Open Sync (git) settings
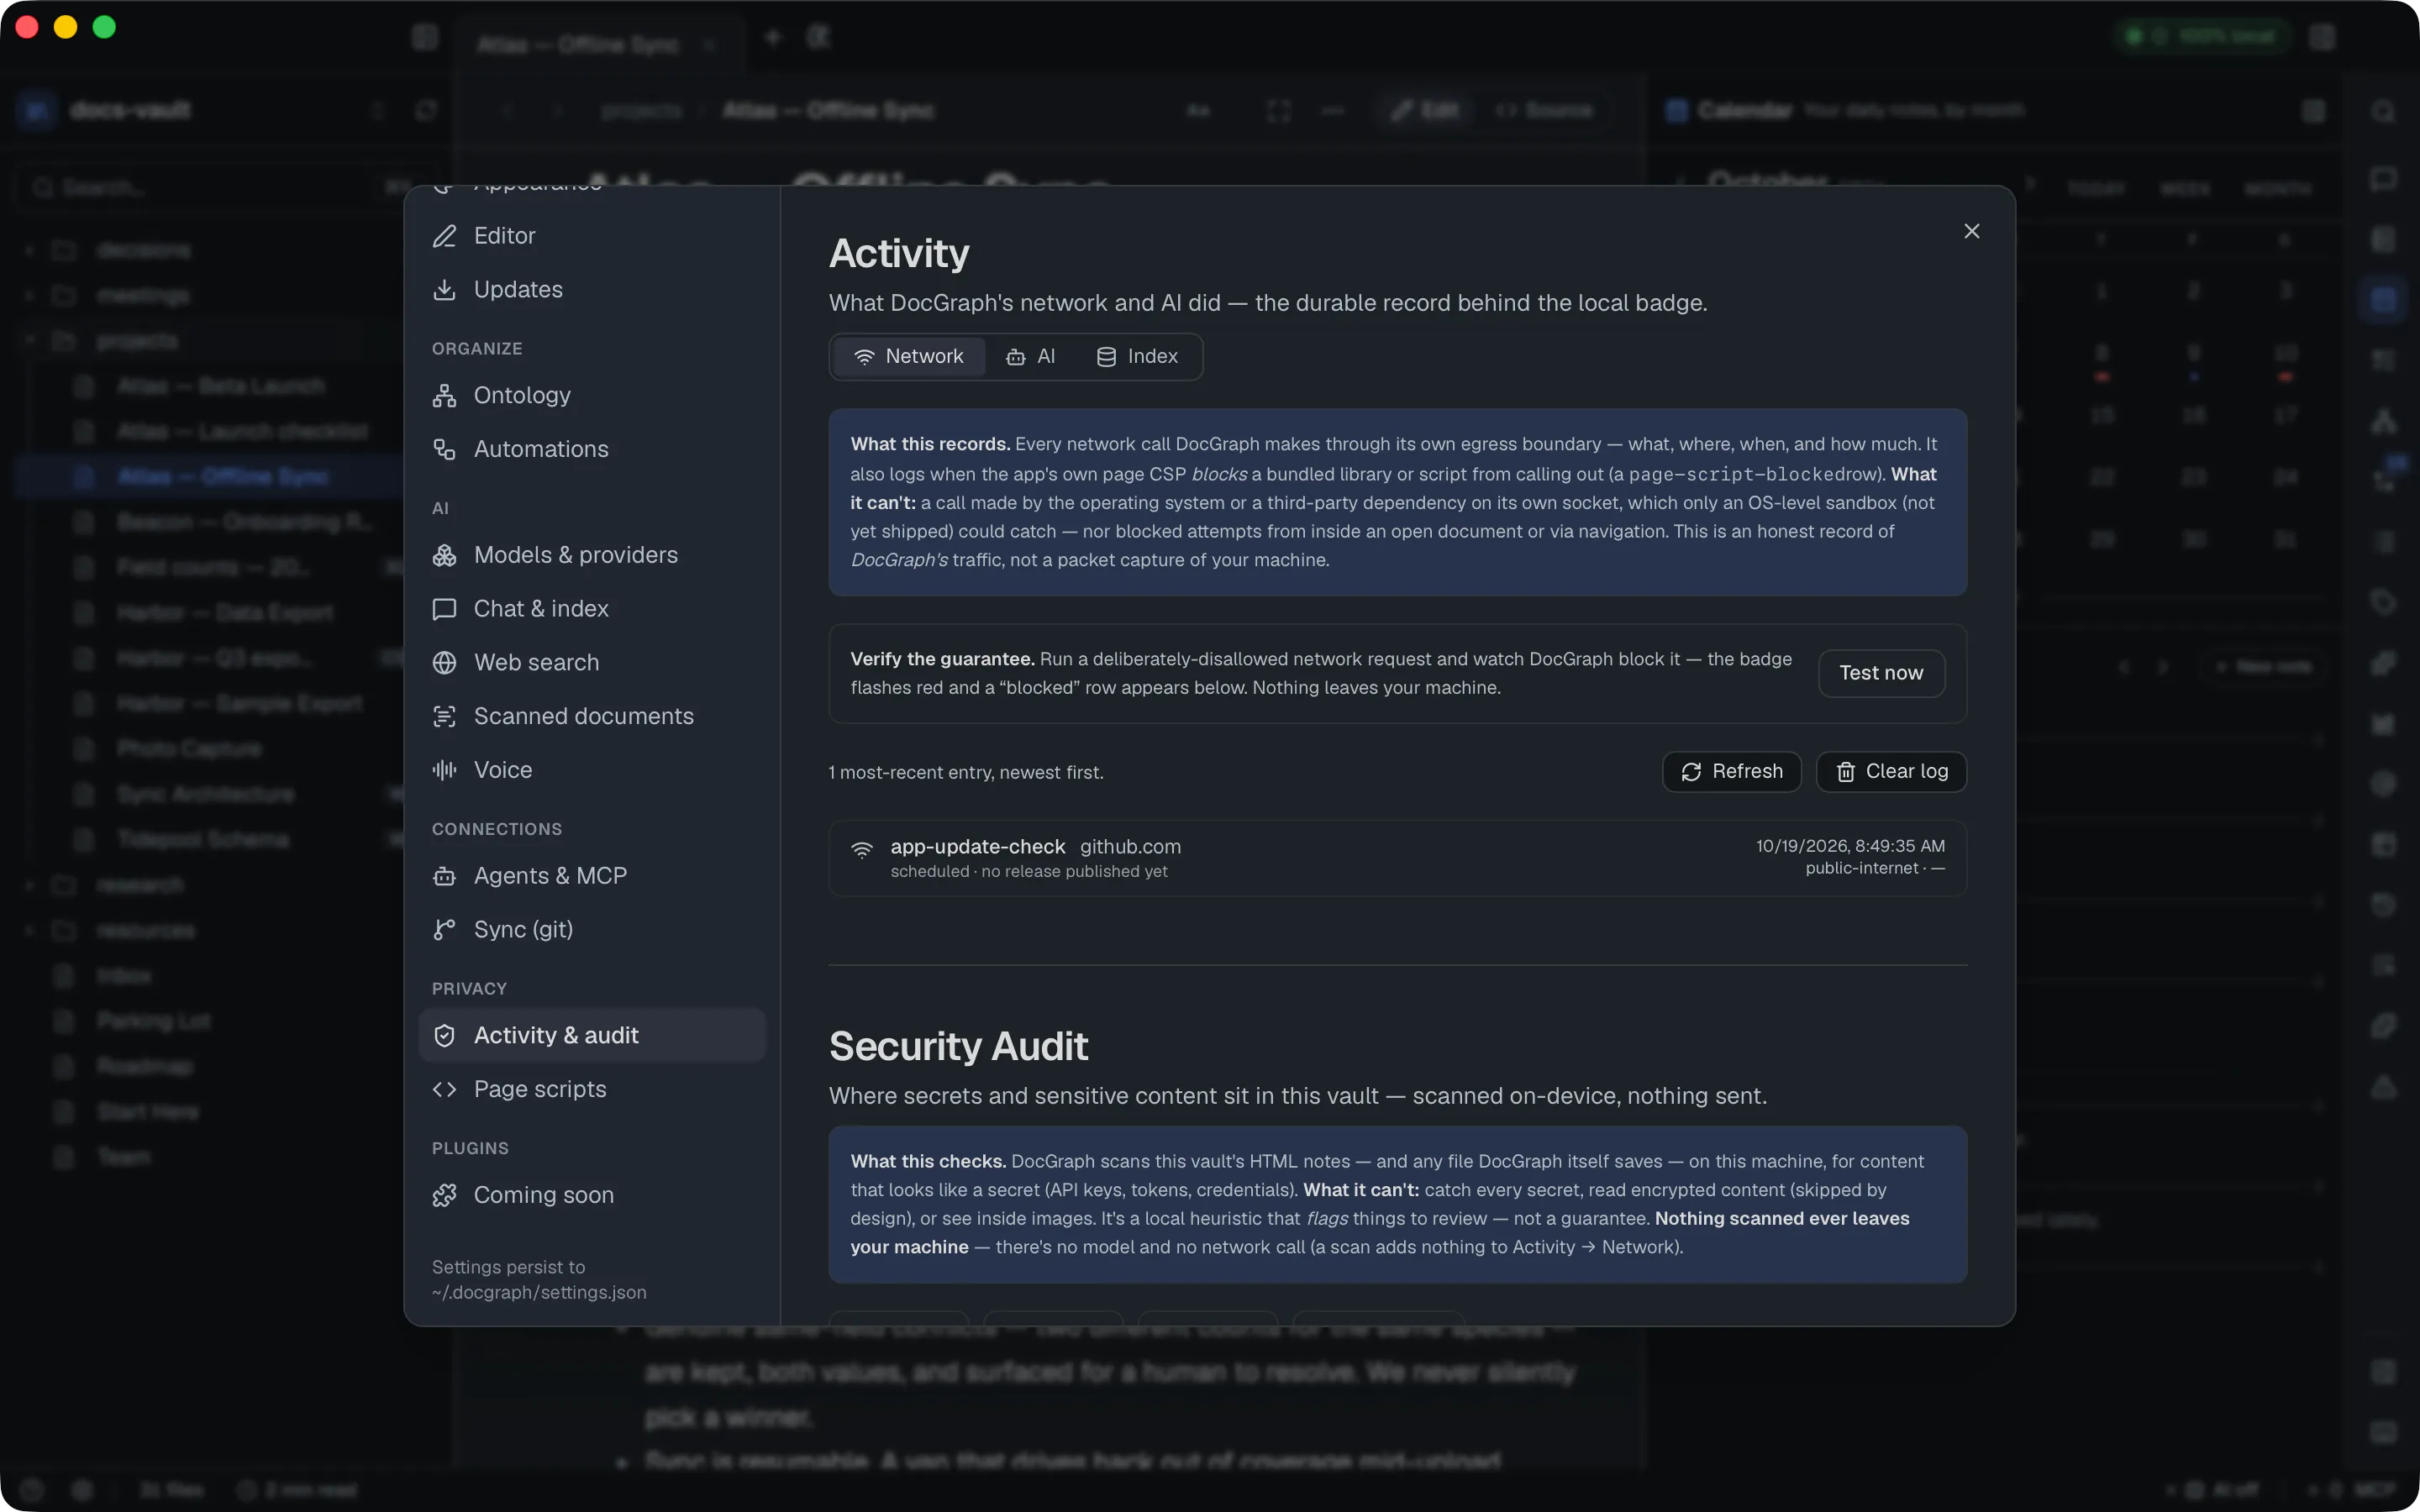Image resolution: width=2420 pixels, height=1512 pixels. 592,930
